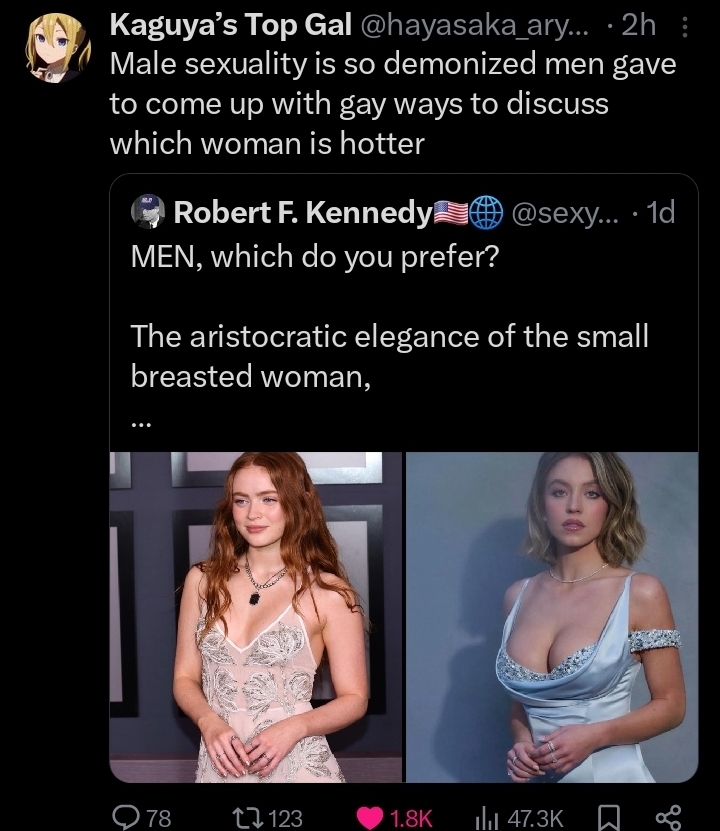Open the share icon
The height and width of the screenshot is (831, 720).
pyautogui.click(x=669, y=817)
